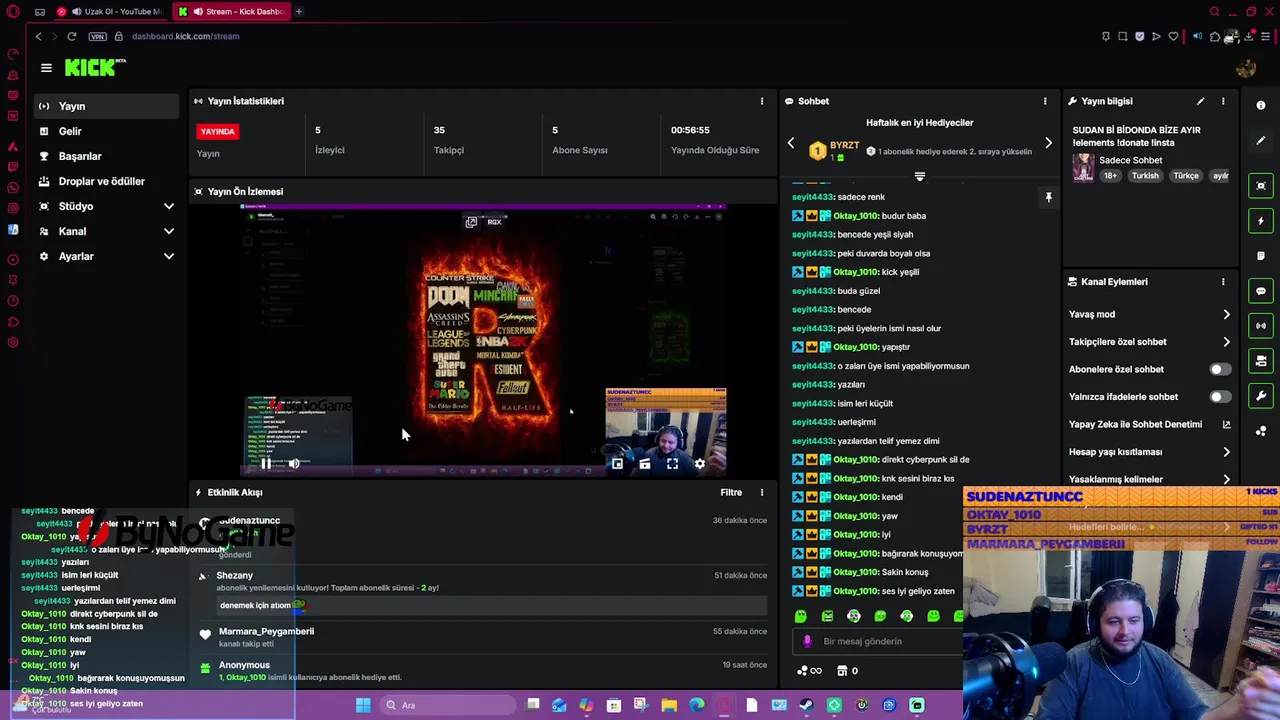The image size is (1280, 720).
Task: Edit stream info with pencil icon
Action: point(1200,101)
